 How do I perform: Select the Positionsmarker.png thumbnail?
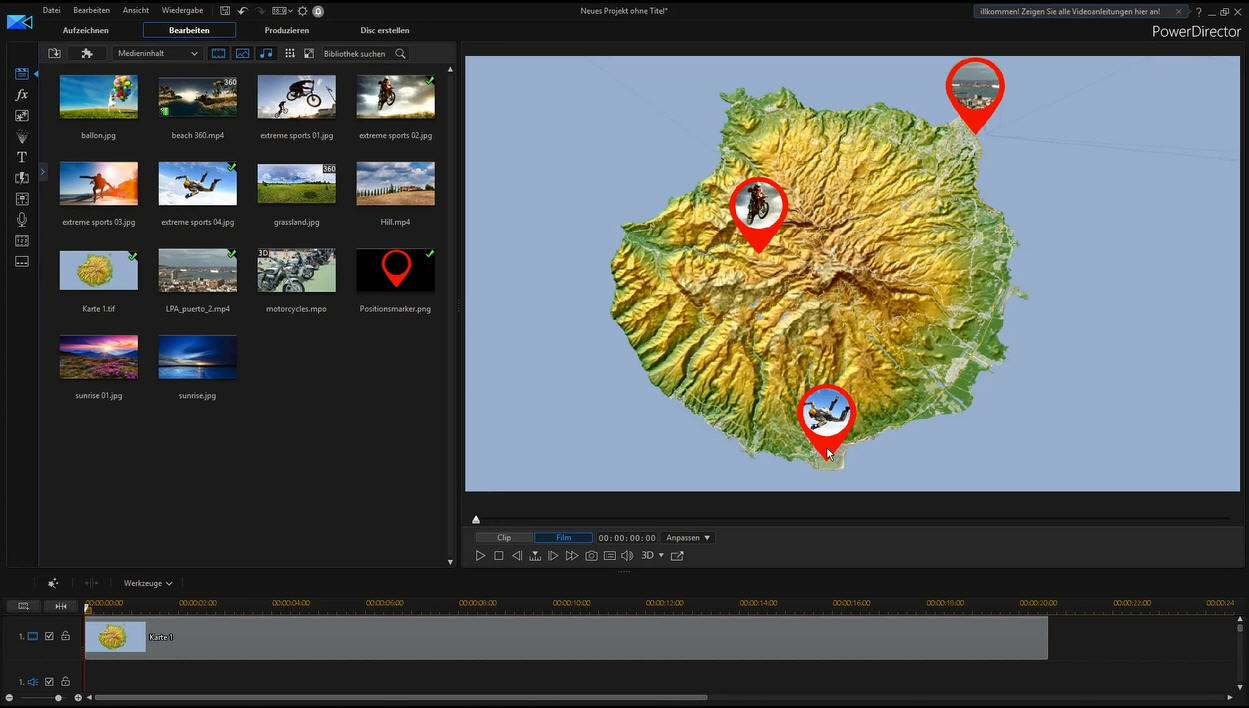tap(395, 271)
